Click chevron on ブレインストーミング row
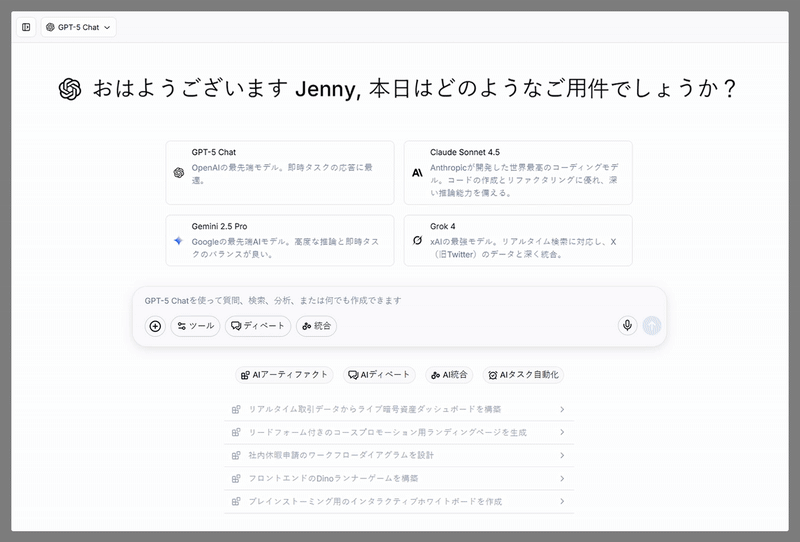The width and height of the screenshot is (800, 542). point(562,501)
